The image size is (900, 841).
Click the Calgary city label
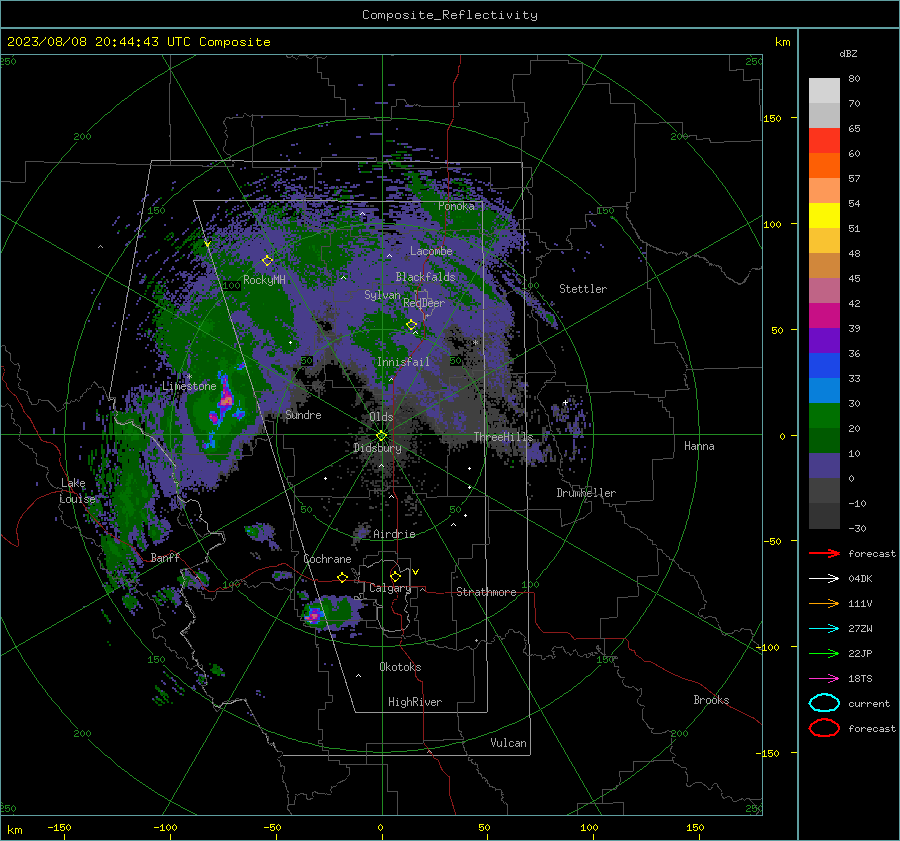point(390,588)
